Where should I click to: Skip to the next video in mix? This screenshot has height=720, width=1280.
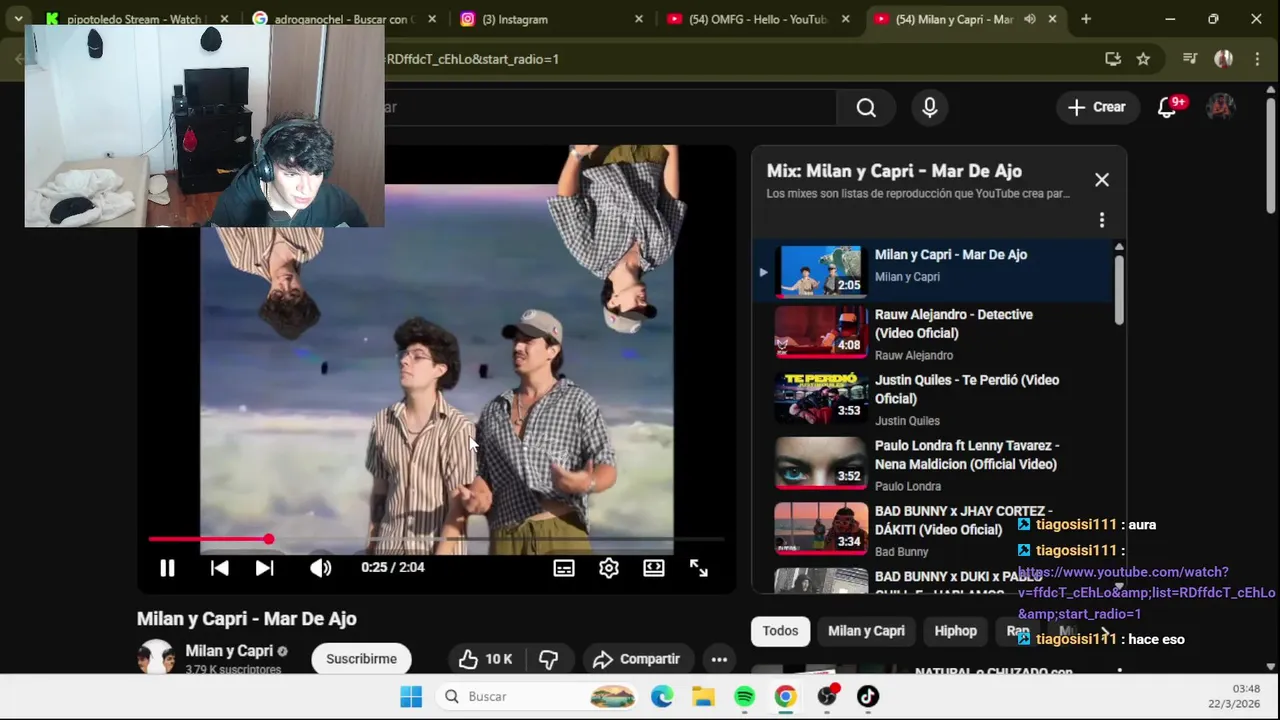[264, 568]
